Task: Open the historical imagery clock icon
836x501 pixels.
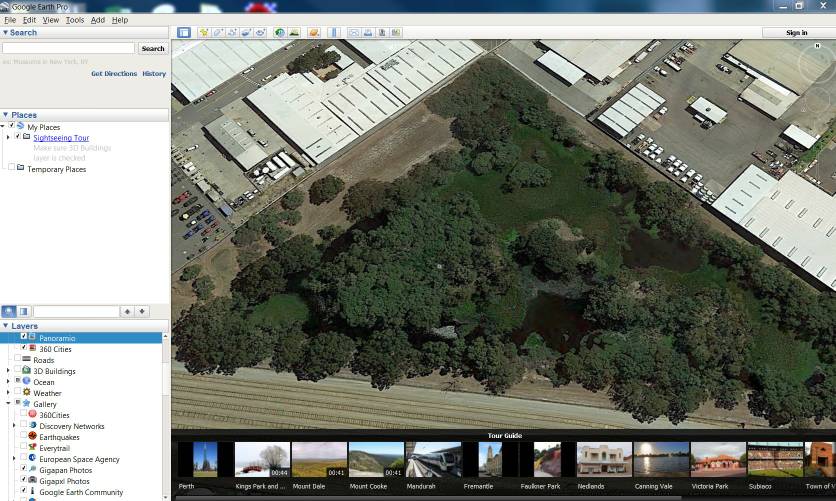Action: [279, 33]
